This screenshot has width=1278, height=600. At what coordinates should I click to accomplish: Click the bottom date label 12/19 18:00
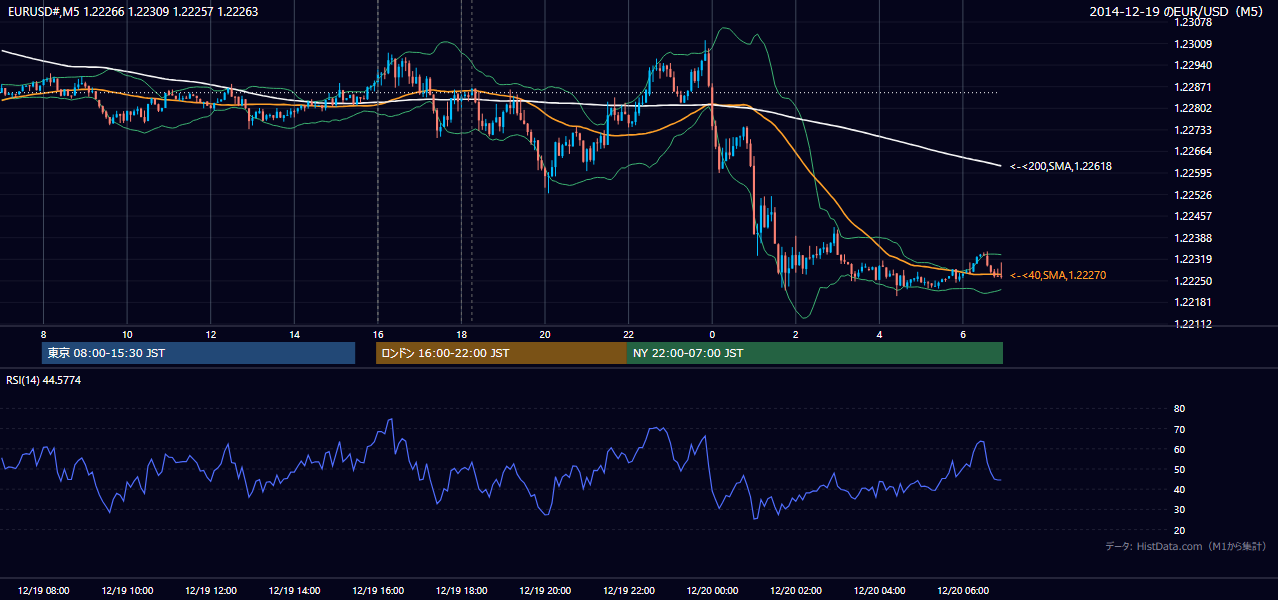click(x=461, y=591)
